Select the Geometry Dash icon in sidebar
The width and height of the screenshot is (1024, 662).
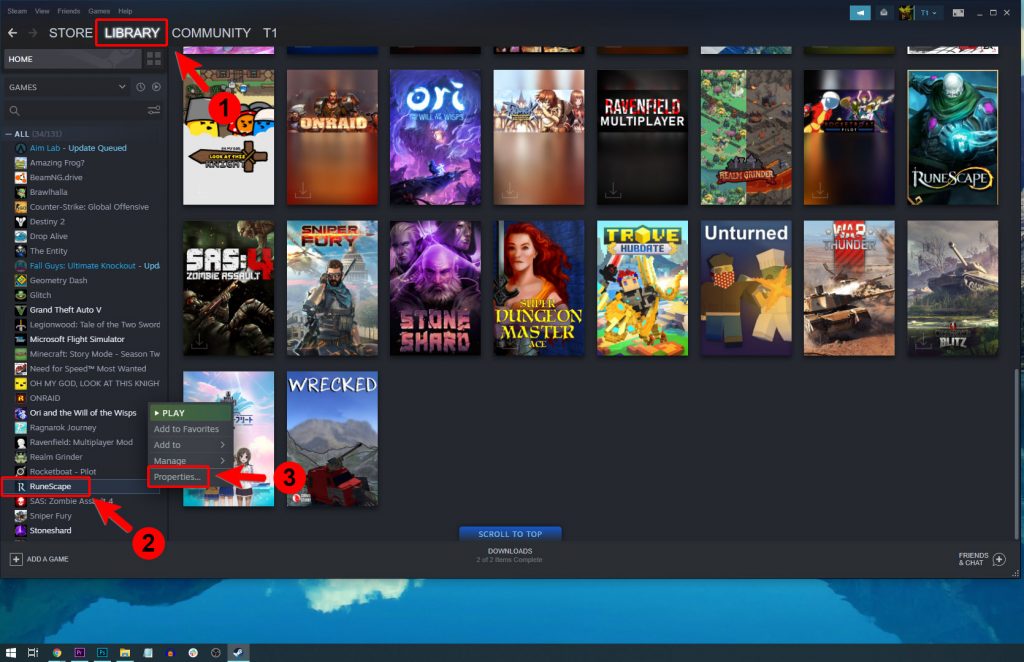point(21,281)
